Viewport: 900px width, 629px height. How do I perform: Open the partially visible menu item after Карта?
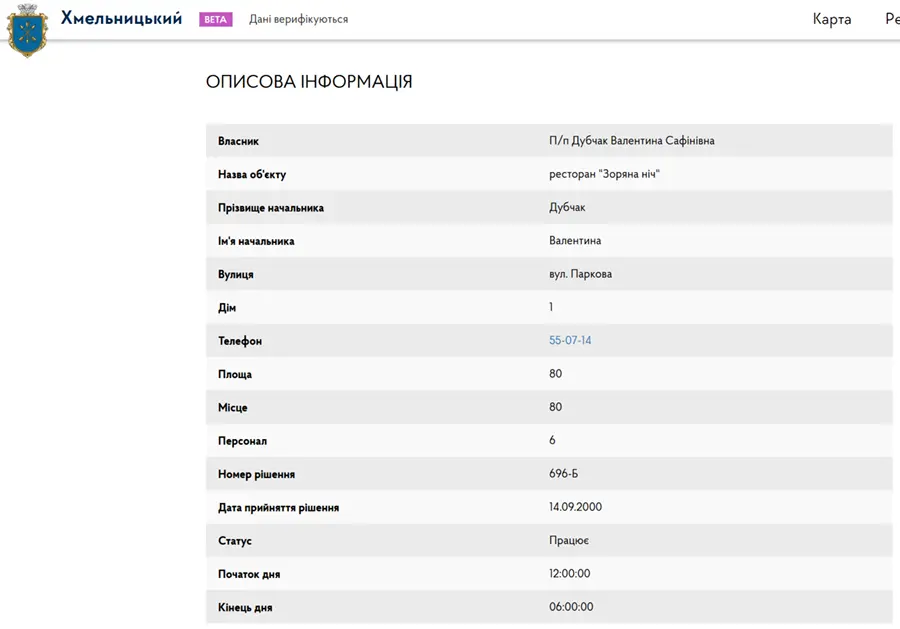click(893, 19)
